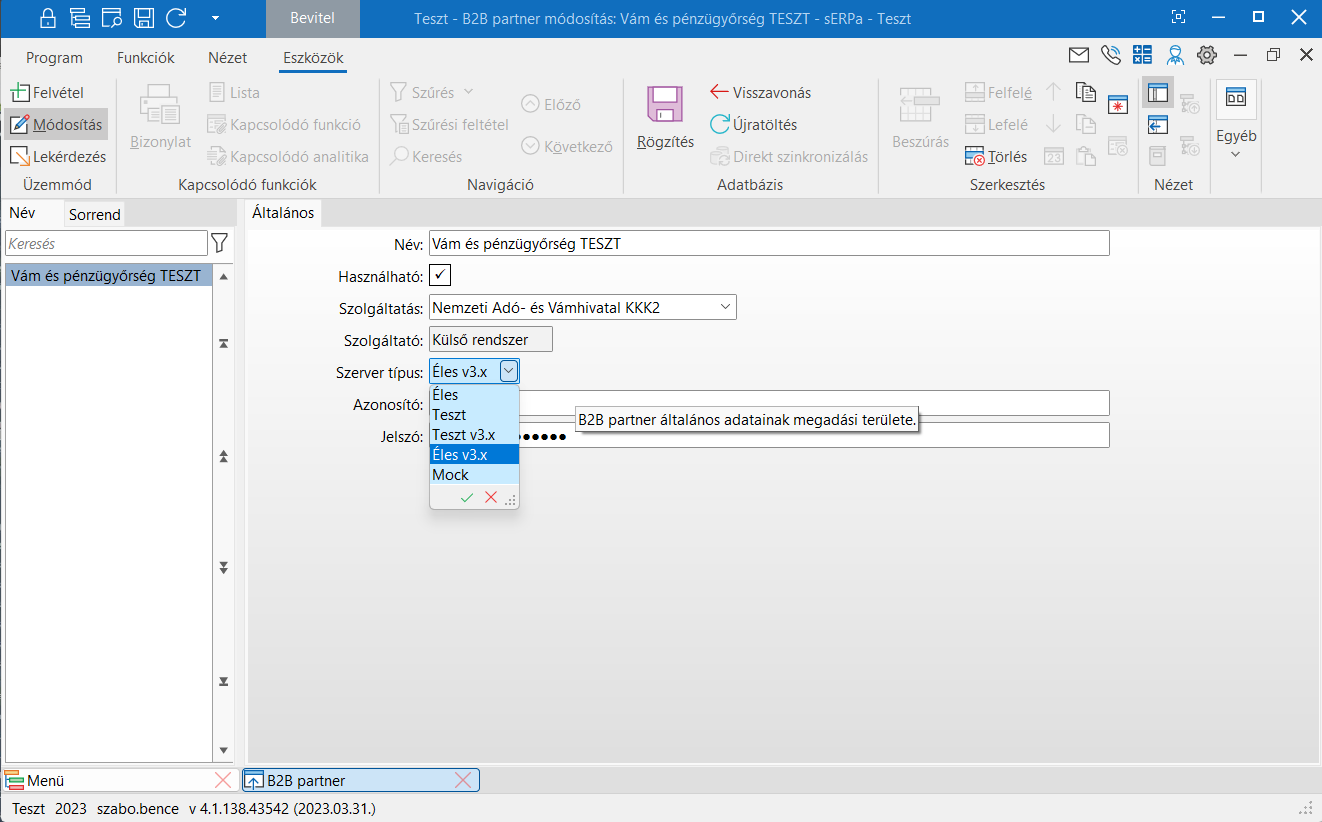Click the Visszavonás undo arrow
This screenshot has height=822, width=1322.
pos(719,92)
